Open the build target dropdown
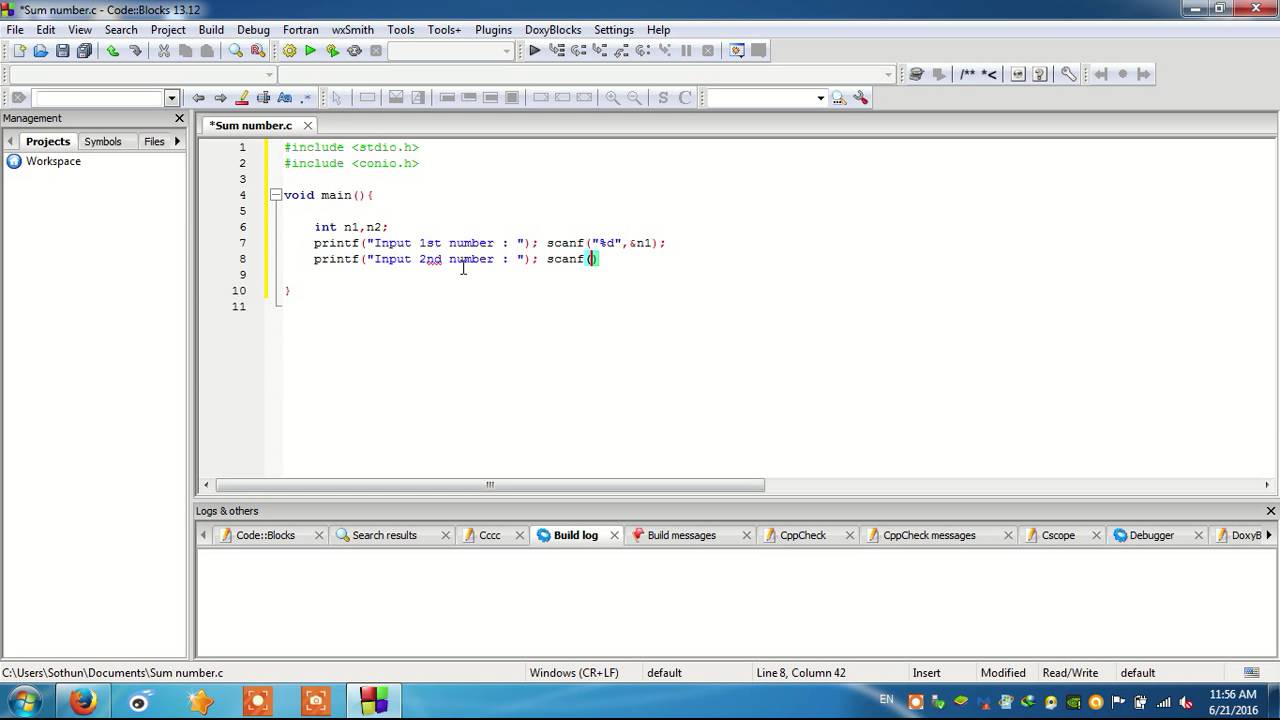This screenshot has height=720, width=1280. pos(507,51)
